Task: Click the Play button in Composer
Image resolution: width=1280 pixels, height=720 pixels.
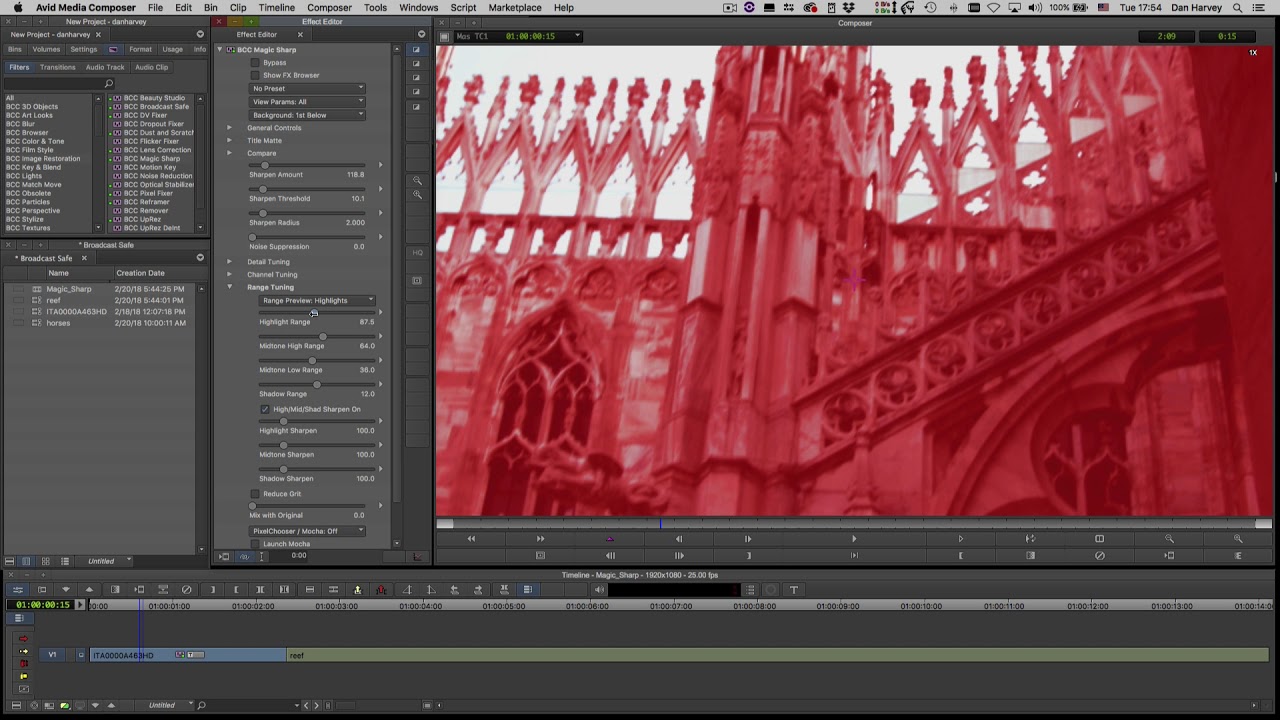Action: click(x=853, y=539)
